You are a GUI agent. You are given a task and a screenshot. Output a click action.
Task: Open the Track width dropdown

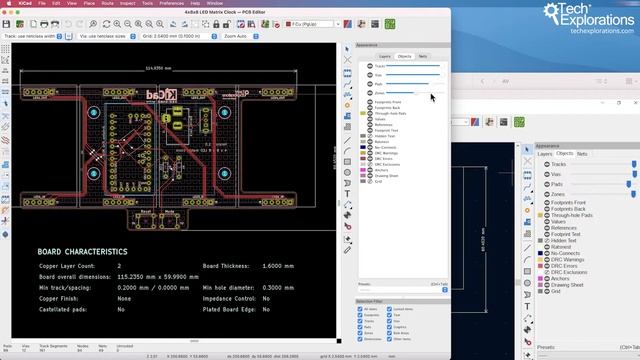59,36
